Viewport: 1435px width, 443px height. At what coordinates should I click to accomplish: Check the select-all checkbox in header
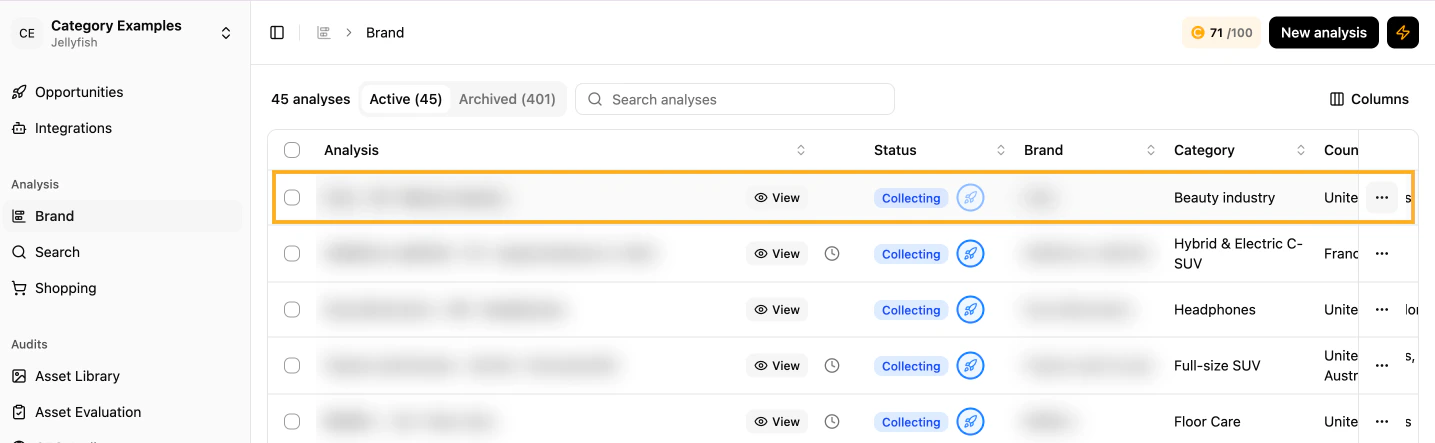click(x=292, y=150)
